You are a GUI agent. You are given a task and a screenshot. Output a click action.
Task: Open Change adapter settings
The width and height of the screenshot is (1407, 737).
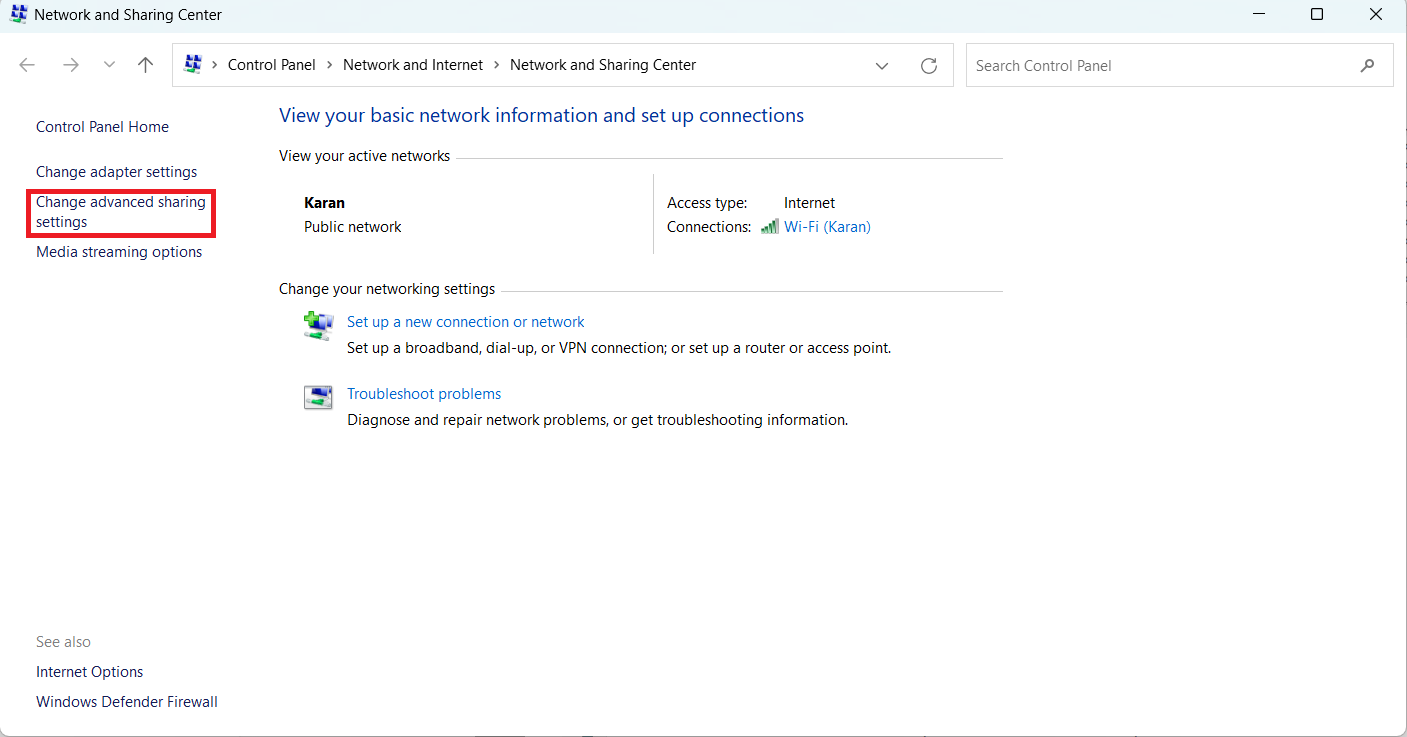click(116, 172)
